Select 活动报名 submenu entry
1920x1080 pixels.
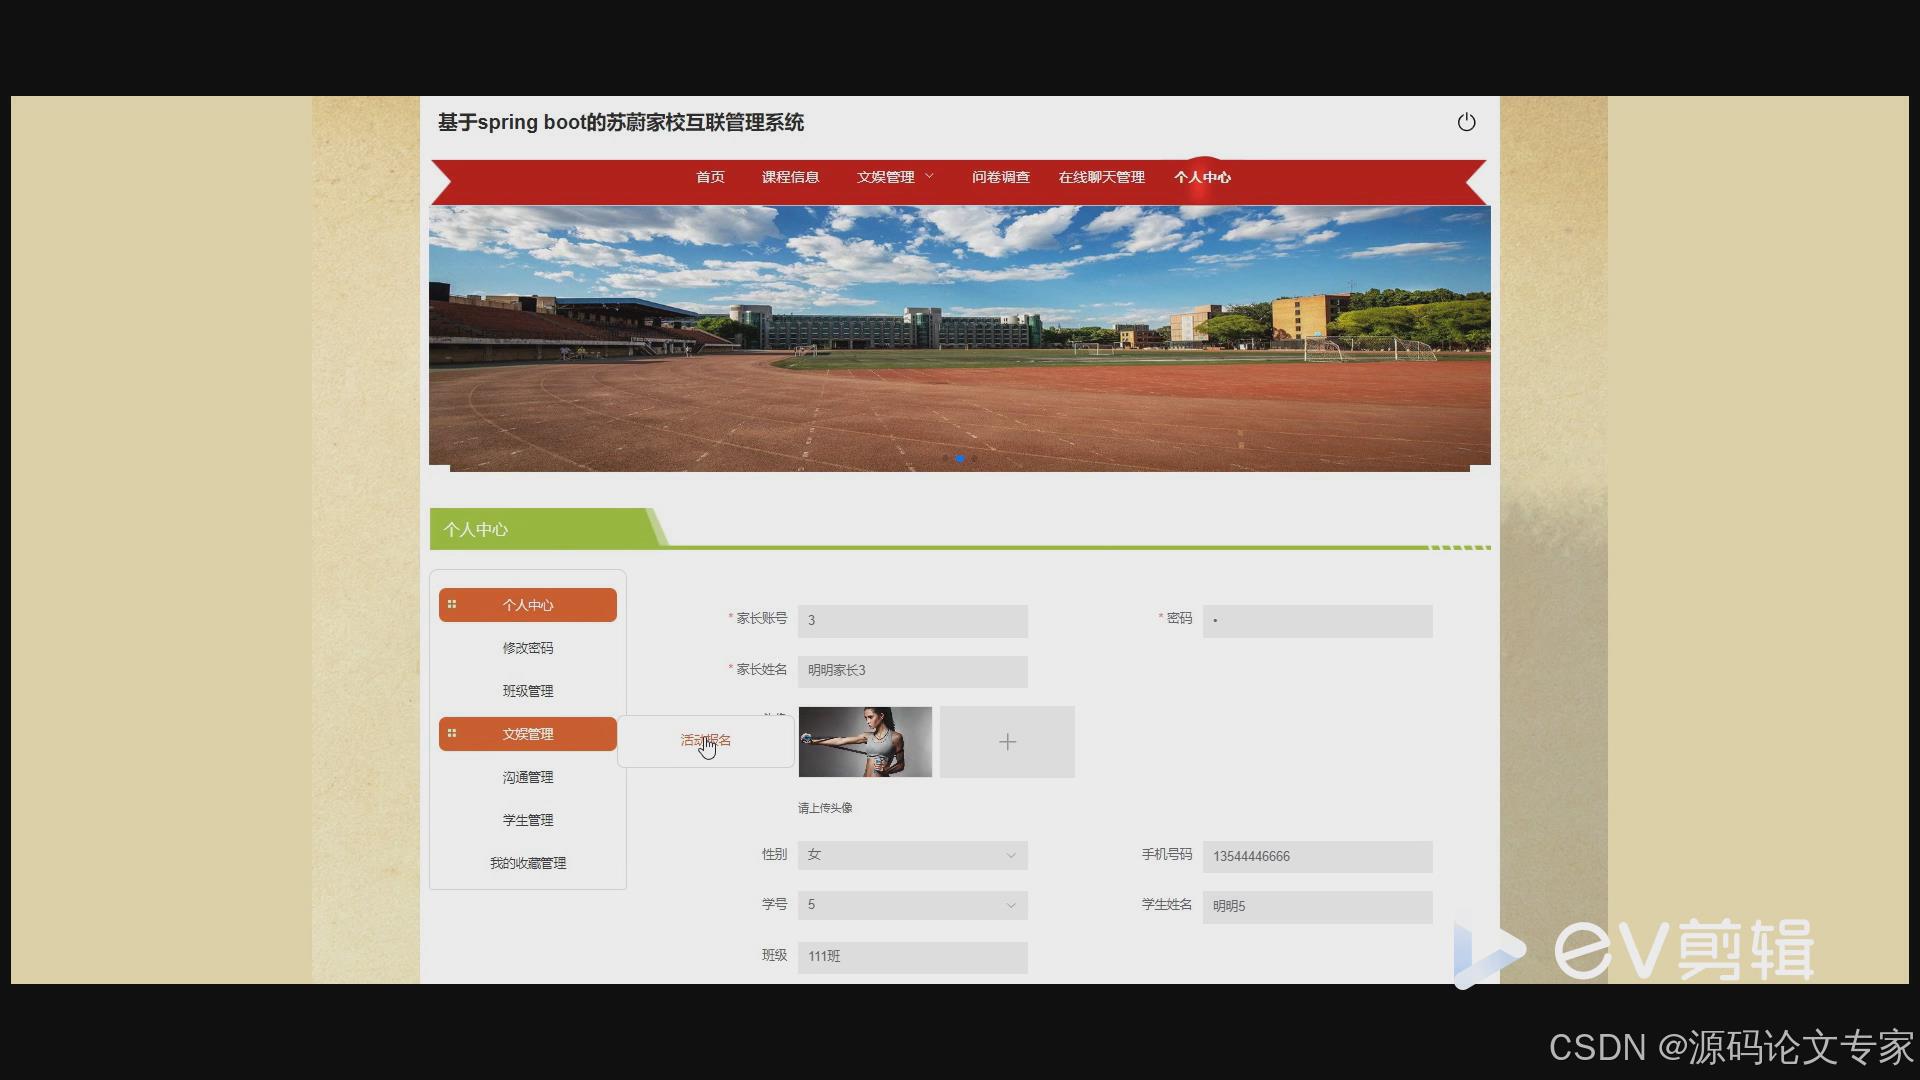click(x=706, y=740)
